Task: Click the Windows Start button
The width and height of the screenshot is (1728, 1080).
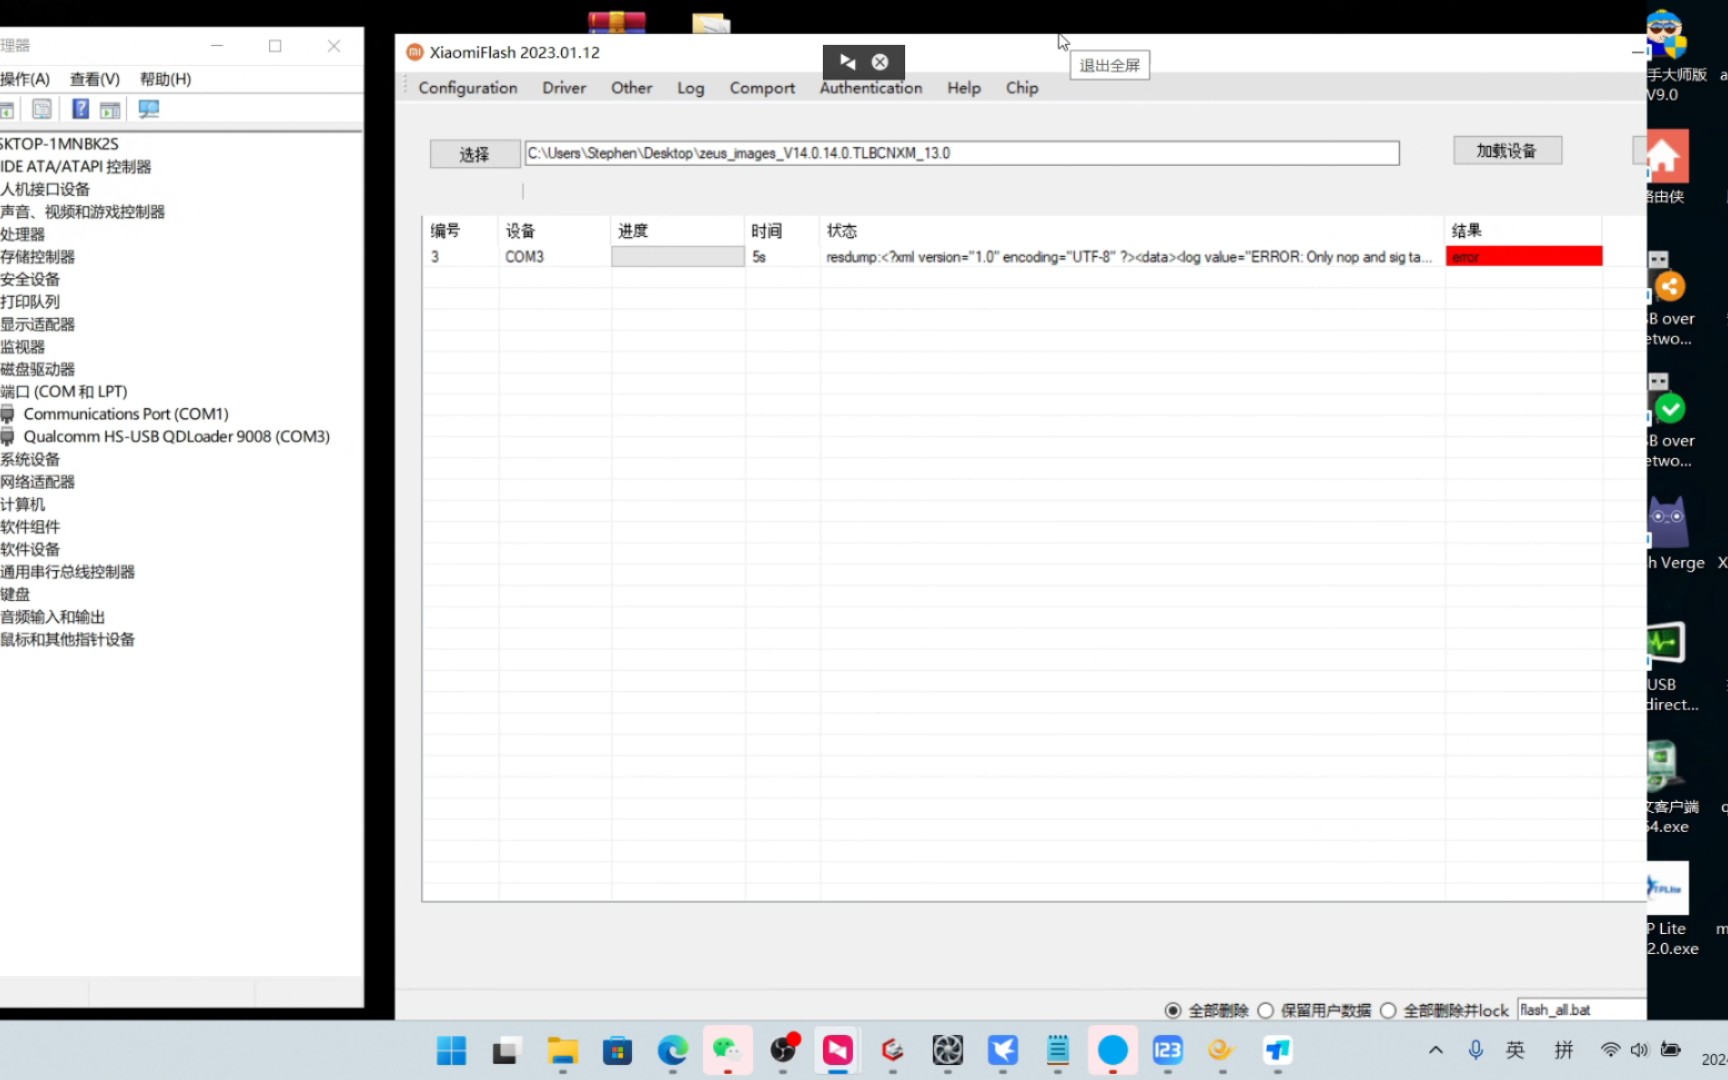Action: click(451, 1050)
